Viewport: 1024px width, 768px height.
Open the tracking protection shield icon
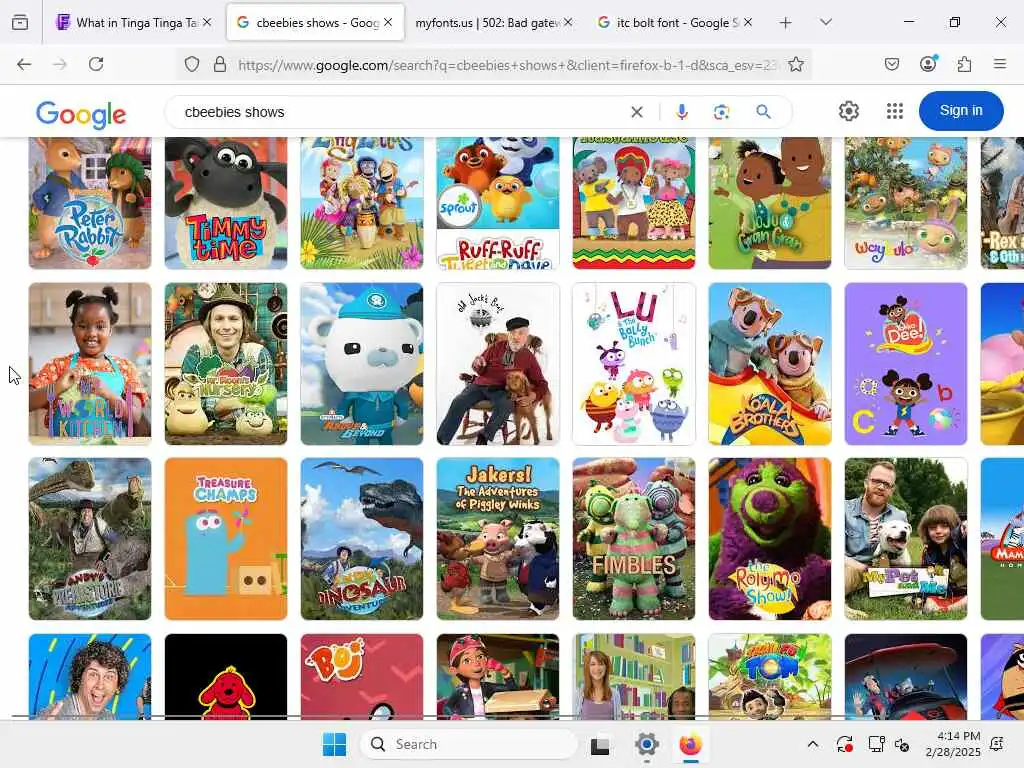[x=191, y=64]
